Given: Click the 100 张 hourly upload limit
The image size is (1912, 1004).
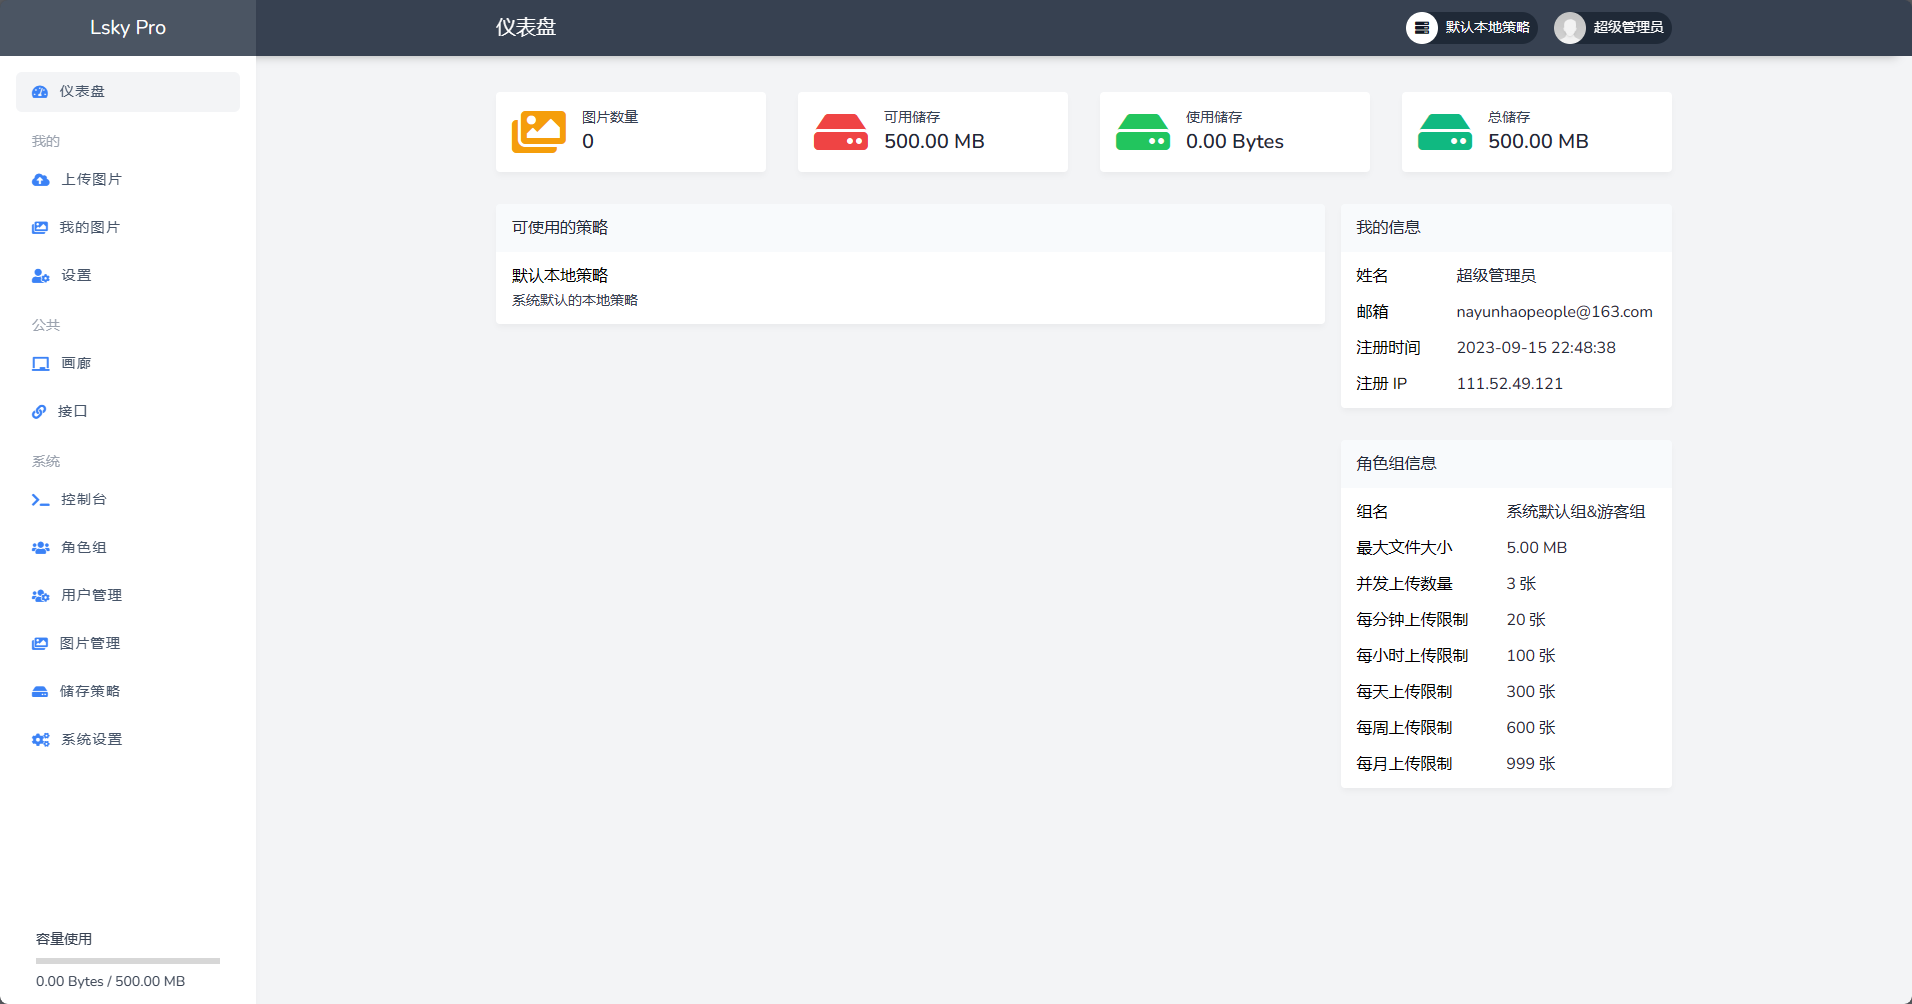Looking at the screenshot, I should 1531,656.
